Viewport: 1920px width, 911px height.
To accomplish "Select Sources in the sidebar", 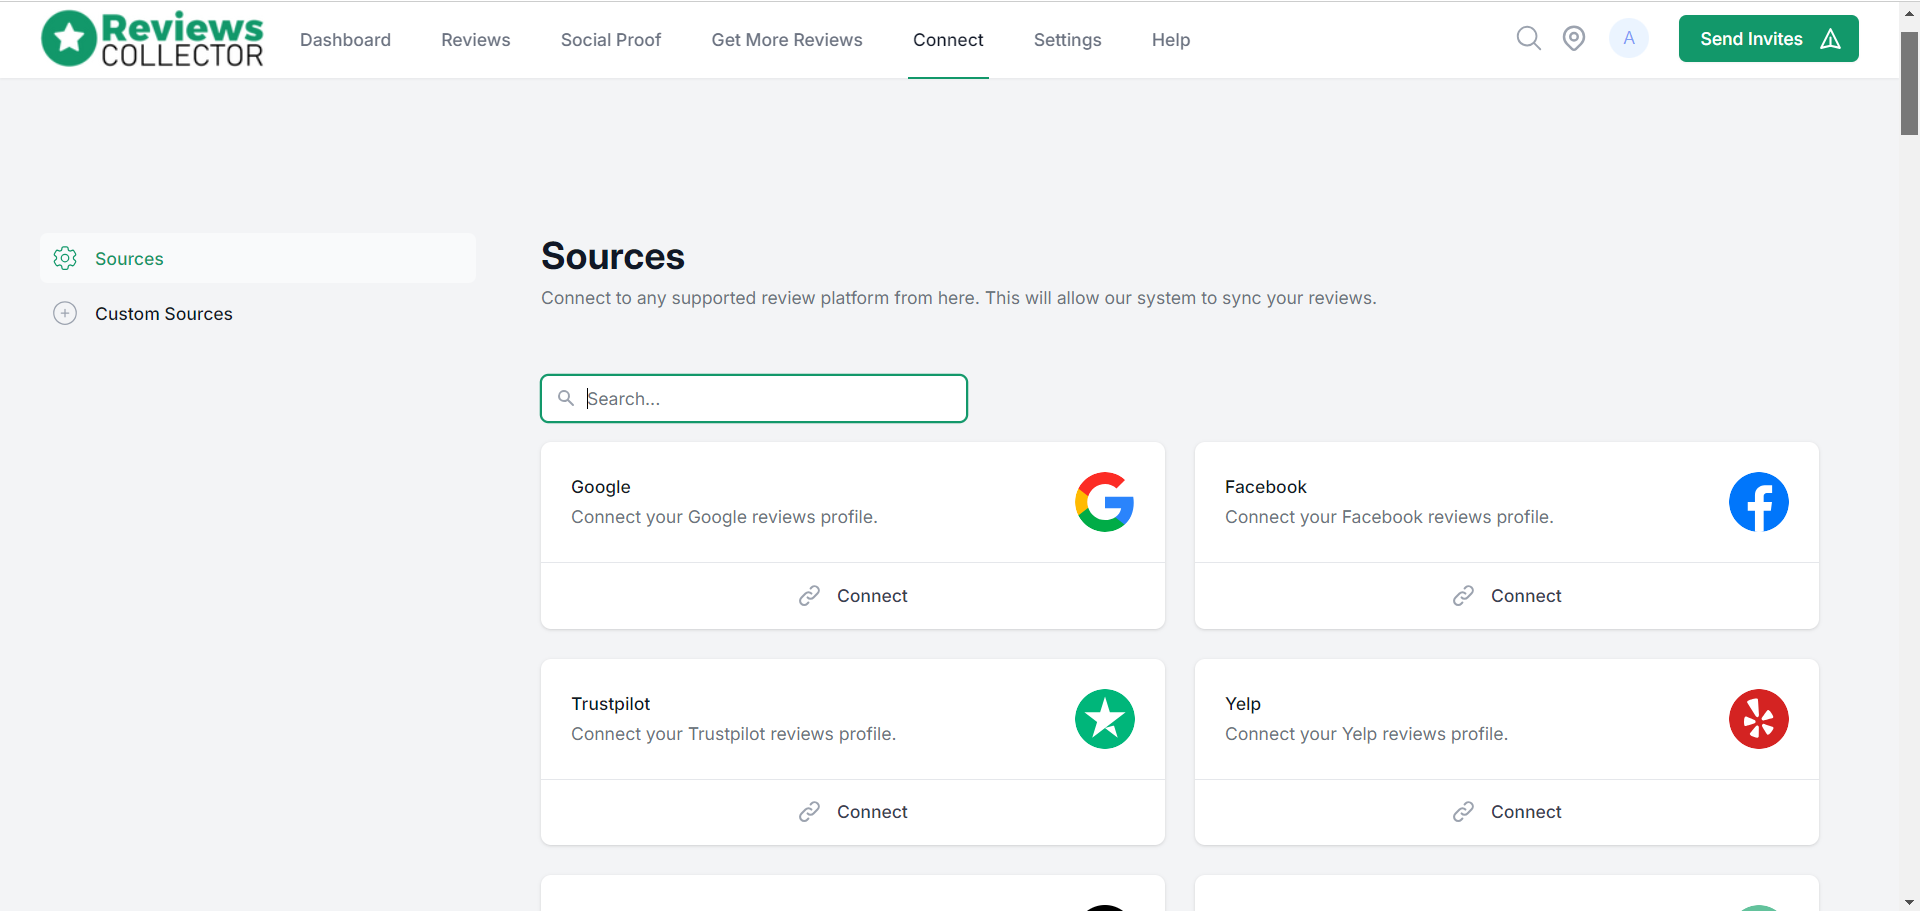I will coord(258,258).
